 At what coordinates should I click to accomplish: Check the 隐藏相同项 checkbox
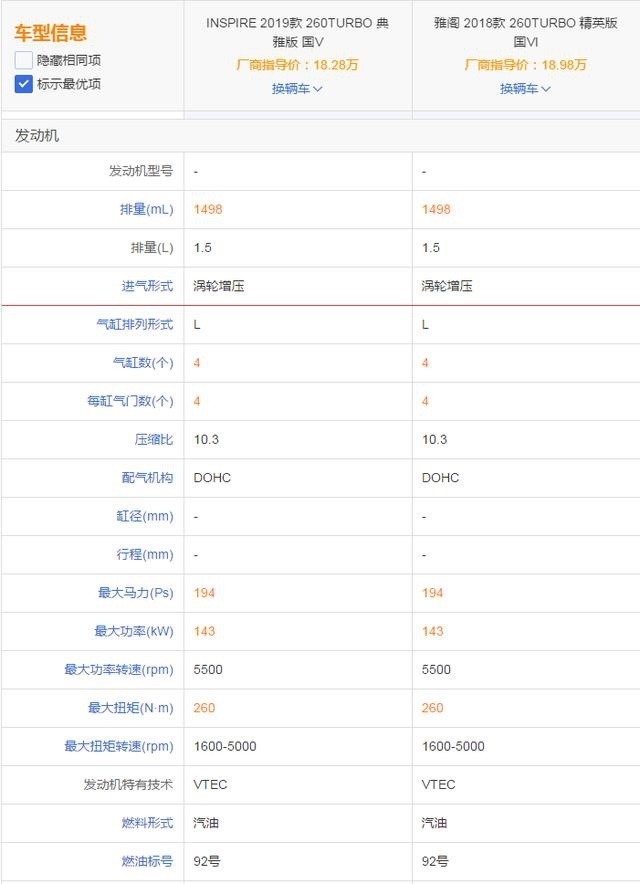pos(23,60)
